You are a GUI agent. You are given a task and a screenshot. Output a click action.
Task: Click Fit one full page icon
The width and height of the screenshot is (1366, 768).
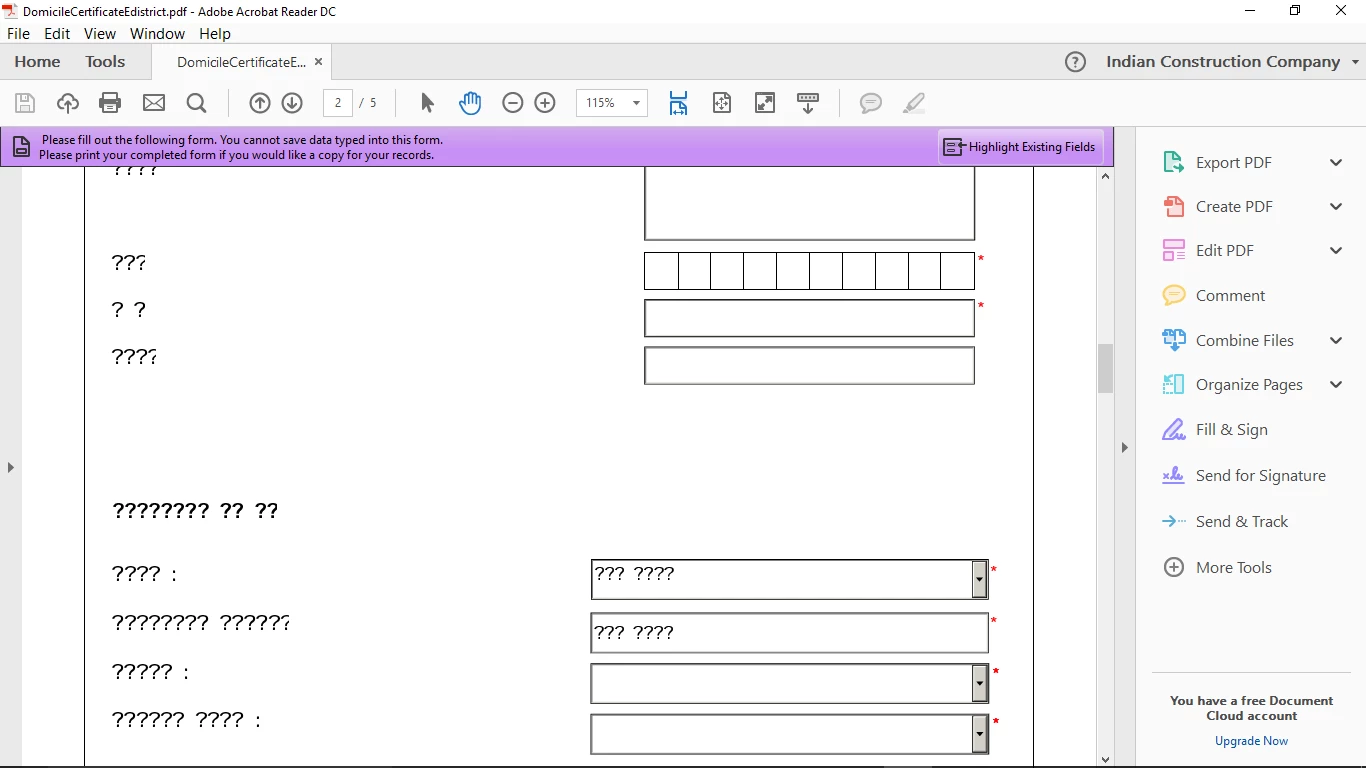click(x=722, y=103)
